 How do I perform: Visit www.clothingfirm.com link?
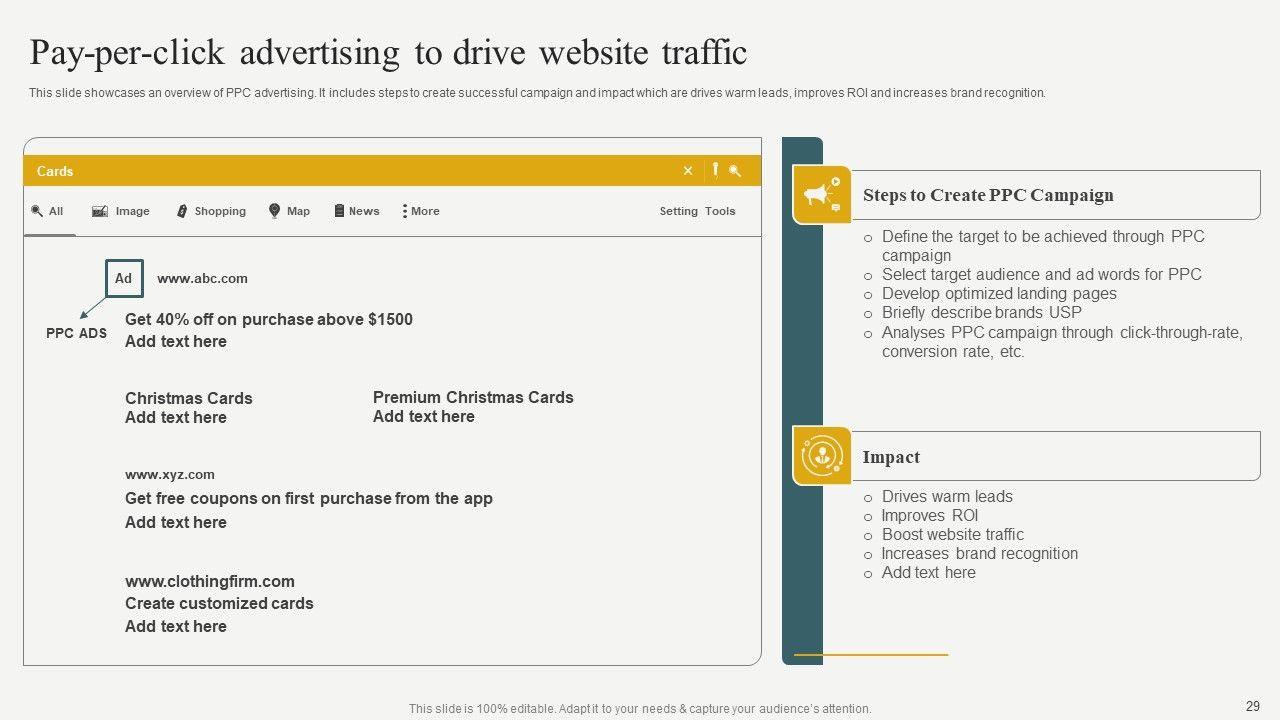209,581
